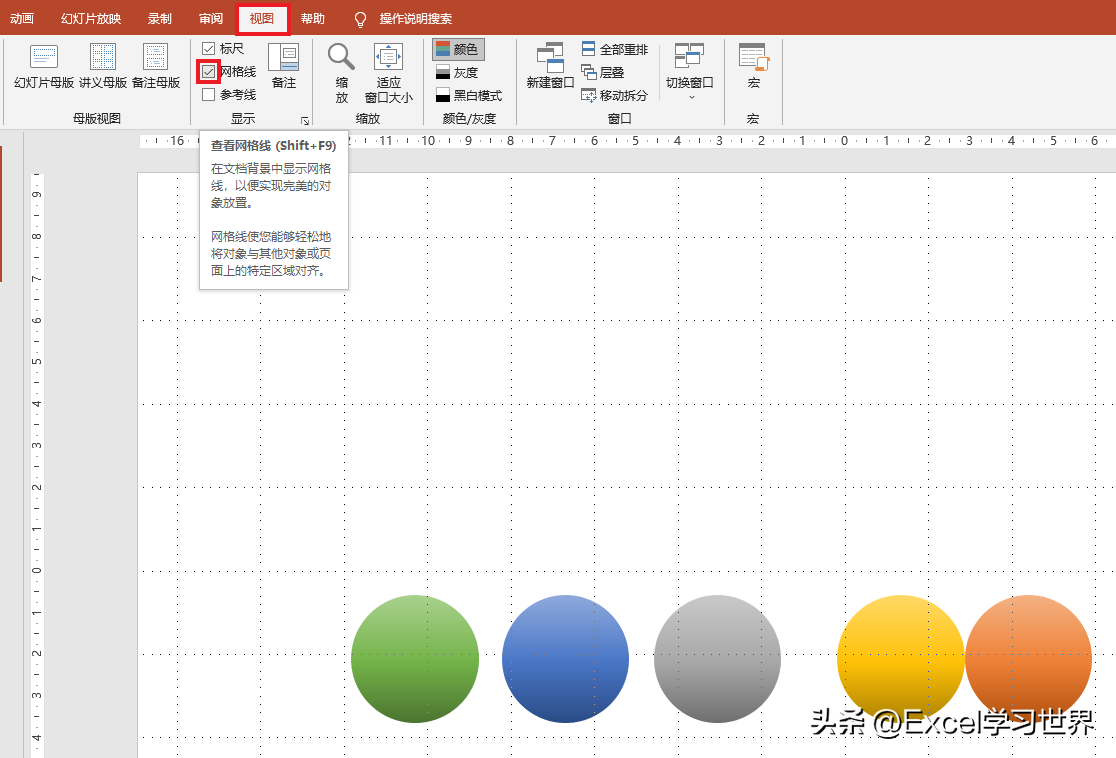The width and height of the screenshot is (1116, 758).
Task: Click Fit to Window (适应窗口大小) icon
Action: click(388, 72)
